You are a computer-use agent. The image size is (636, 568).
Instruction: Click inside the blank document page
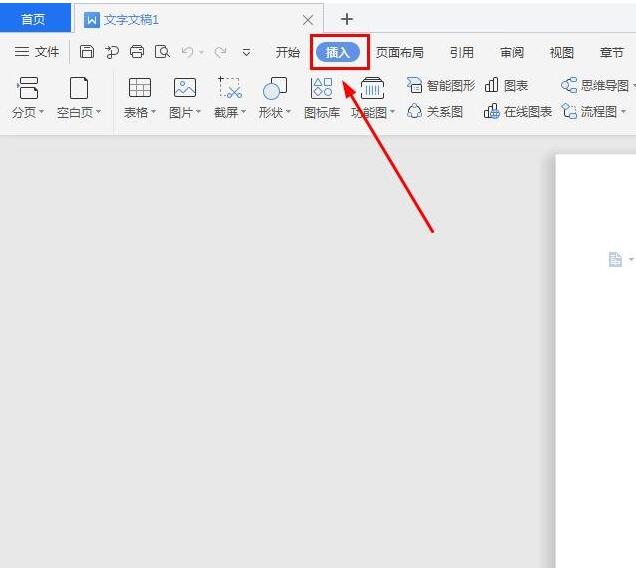coord(595,361)
